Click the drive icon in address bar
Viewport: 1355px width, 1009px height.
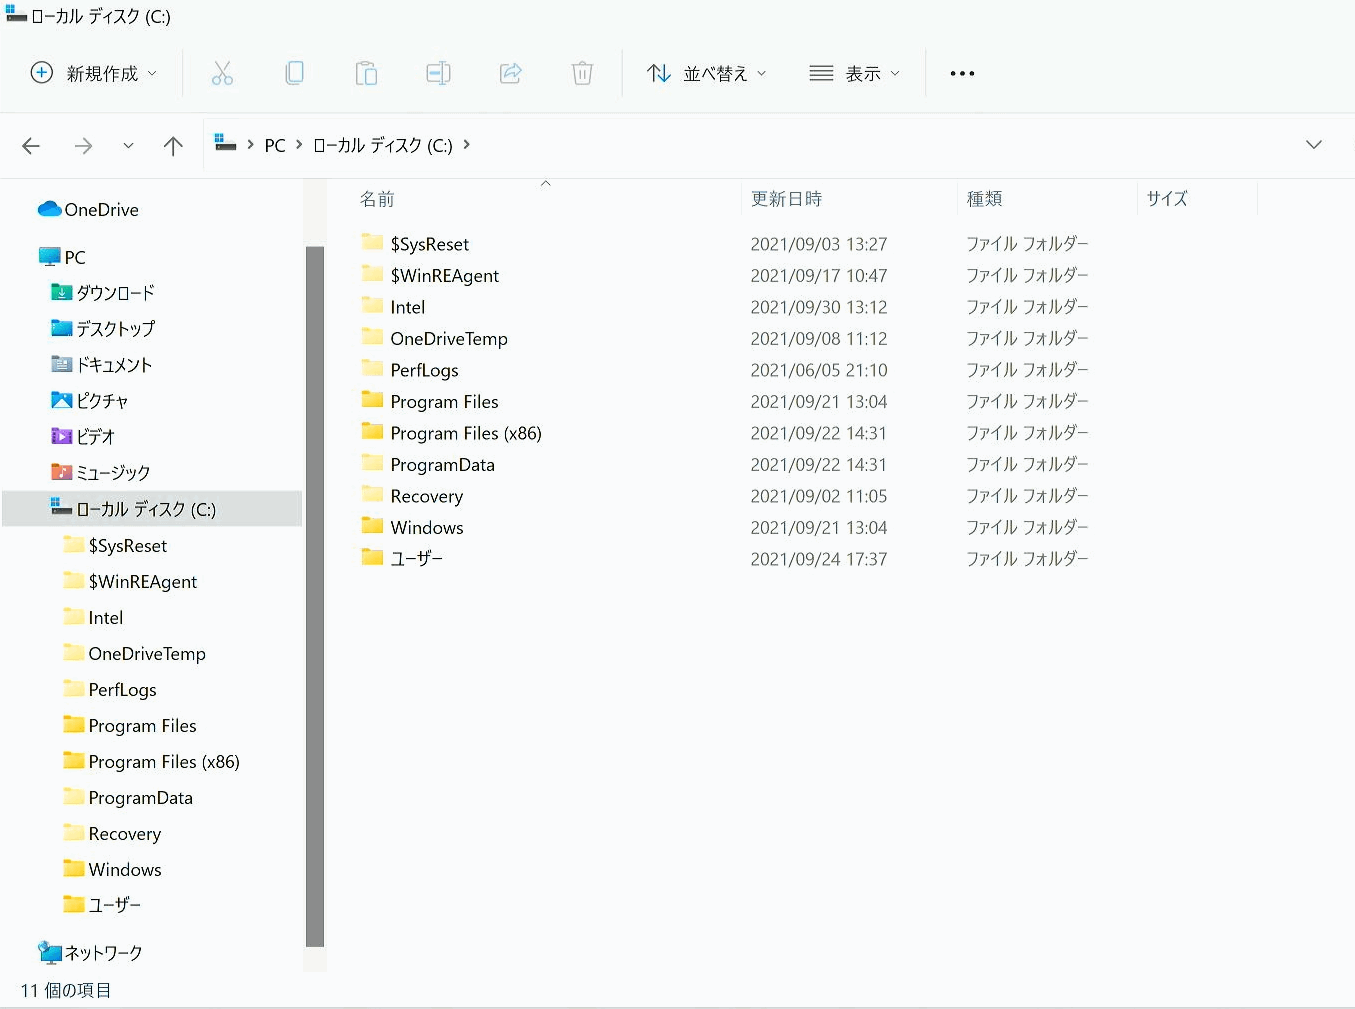click(x=226, y=143)
